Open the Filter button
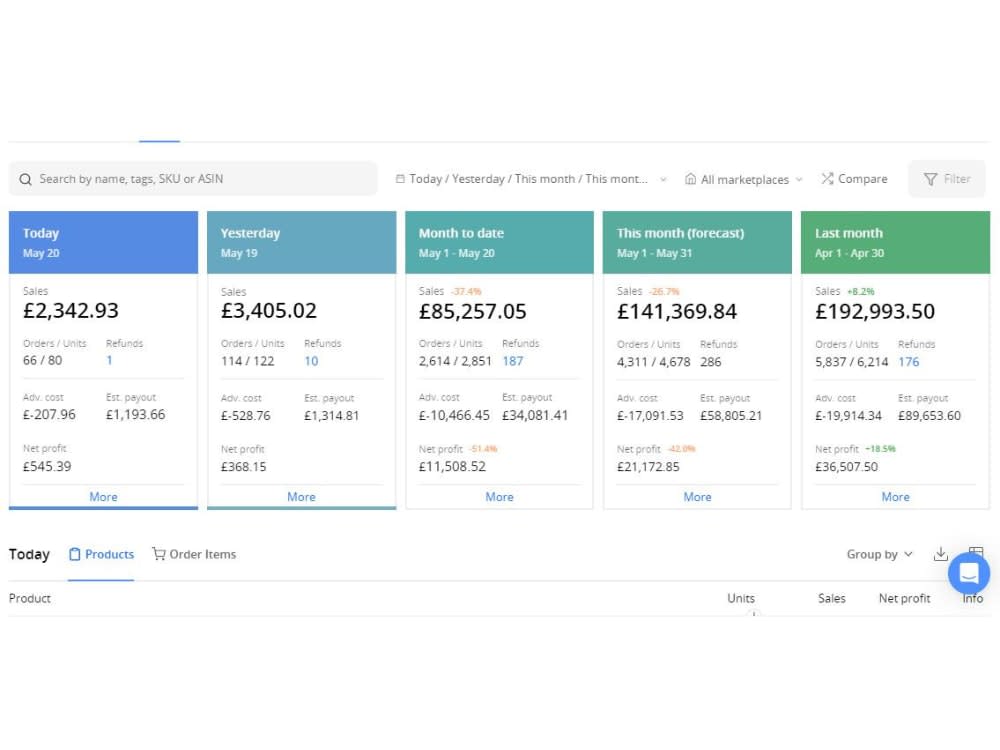Viewport: 1000px width, 750px height. (x=946, y=179)
